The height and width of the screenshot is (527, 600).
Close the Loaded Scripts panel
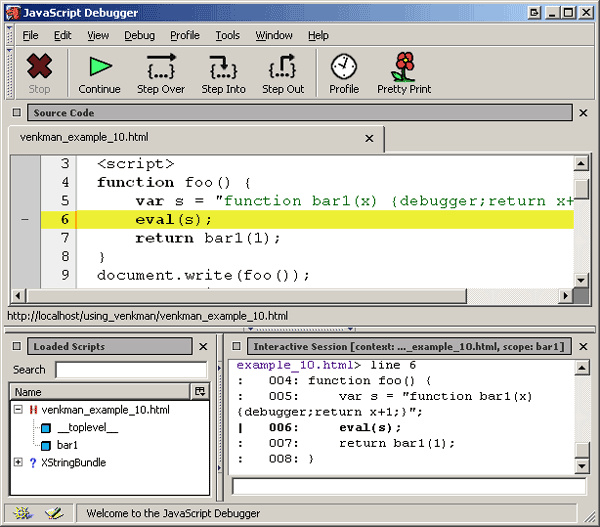click(203, 346)
